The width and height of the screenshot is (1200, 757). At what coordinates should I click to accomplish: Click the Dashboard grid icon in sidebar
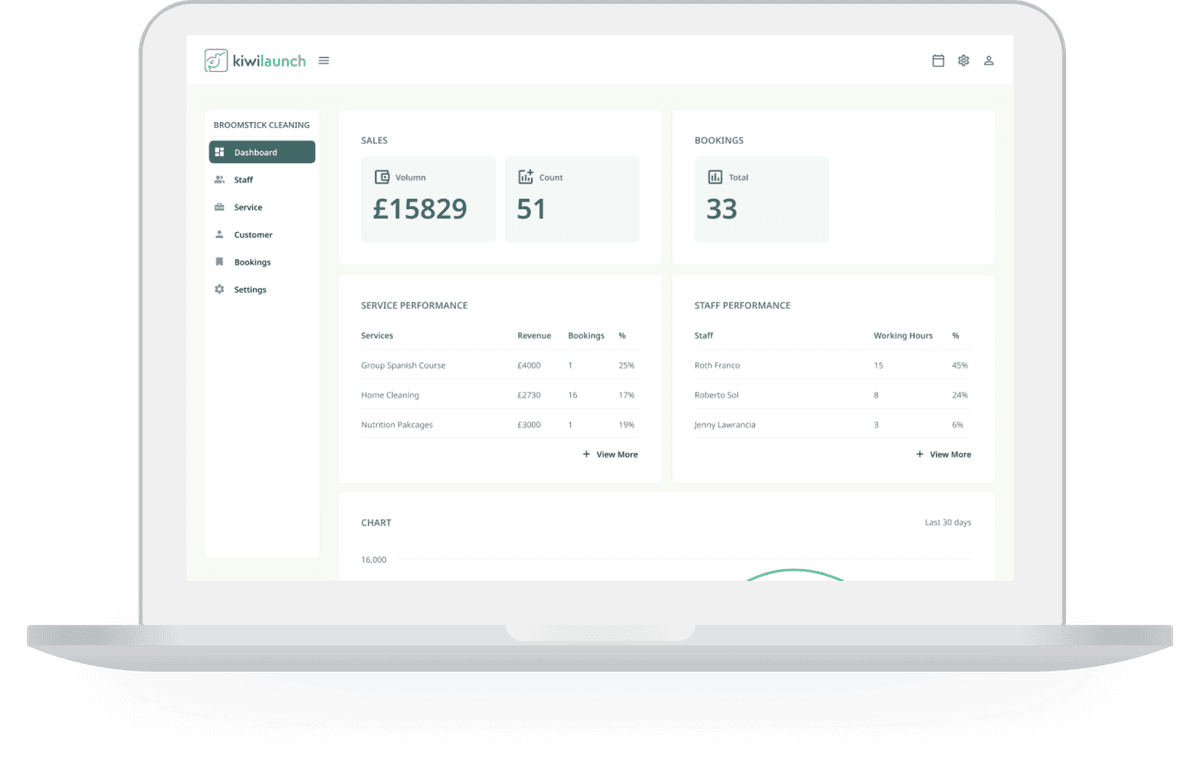(220, 152)
